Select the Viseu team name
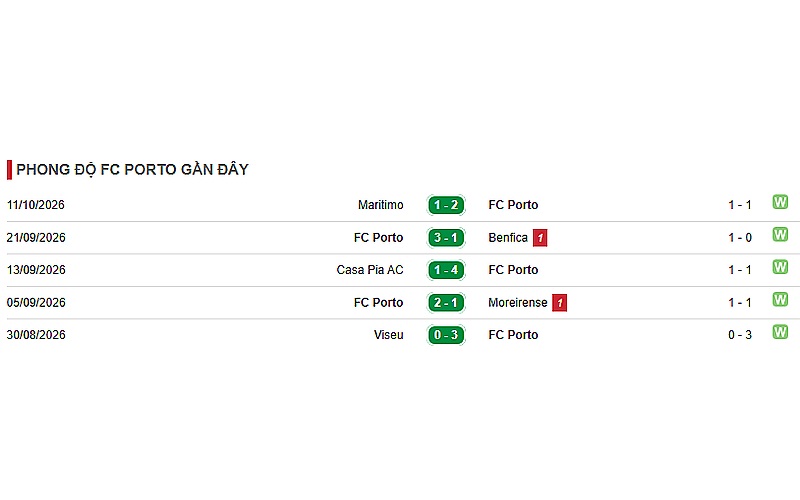 (389, 335)
